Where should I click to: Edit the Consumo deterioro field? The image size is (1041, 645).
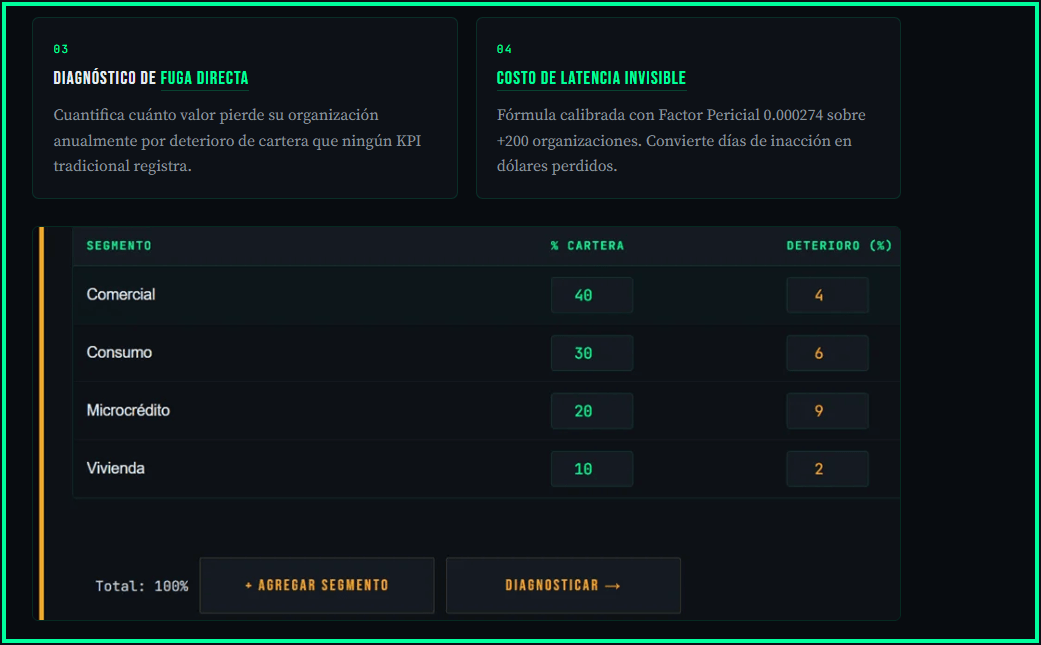click(827, 353)
